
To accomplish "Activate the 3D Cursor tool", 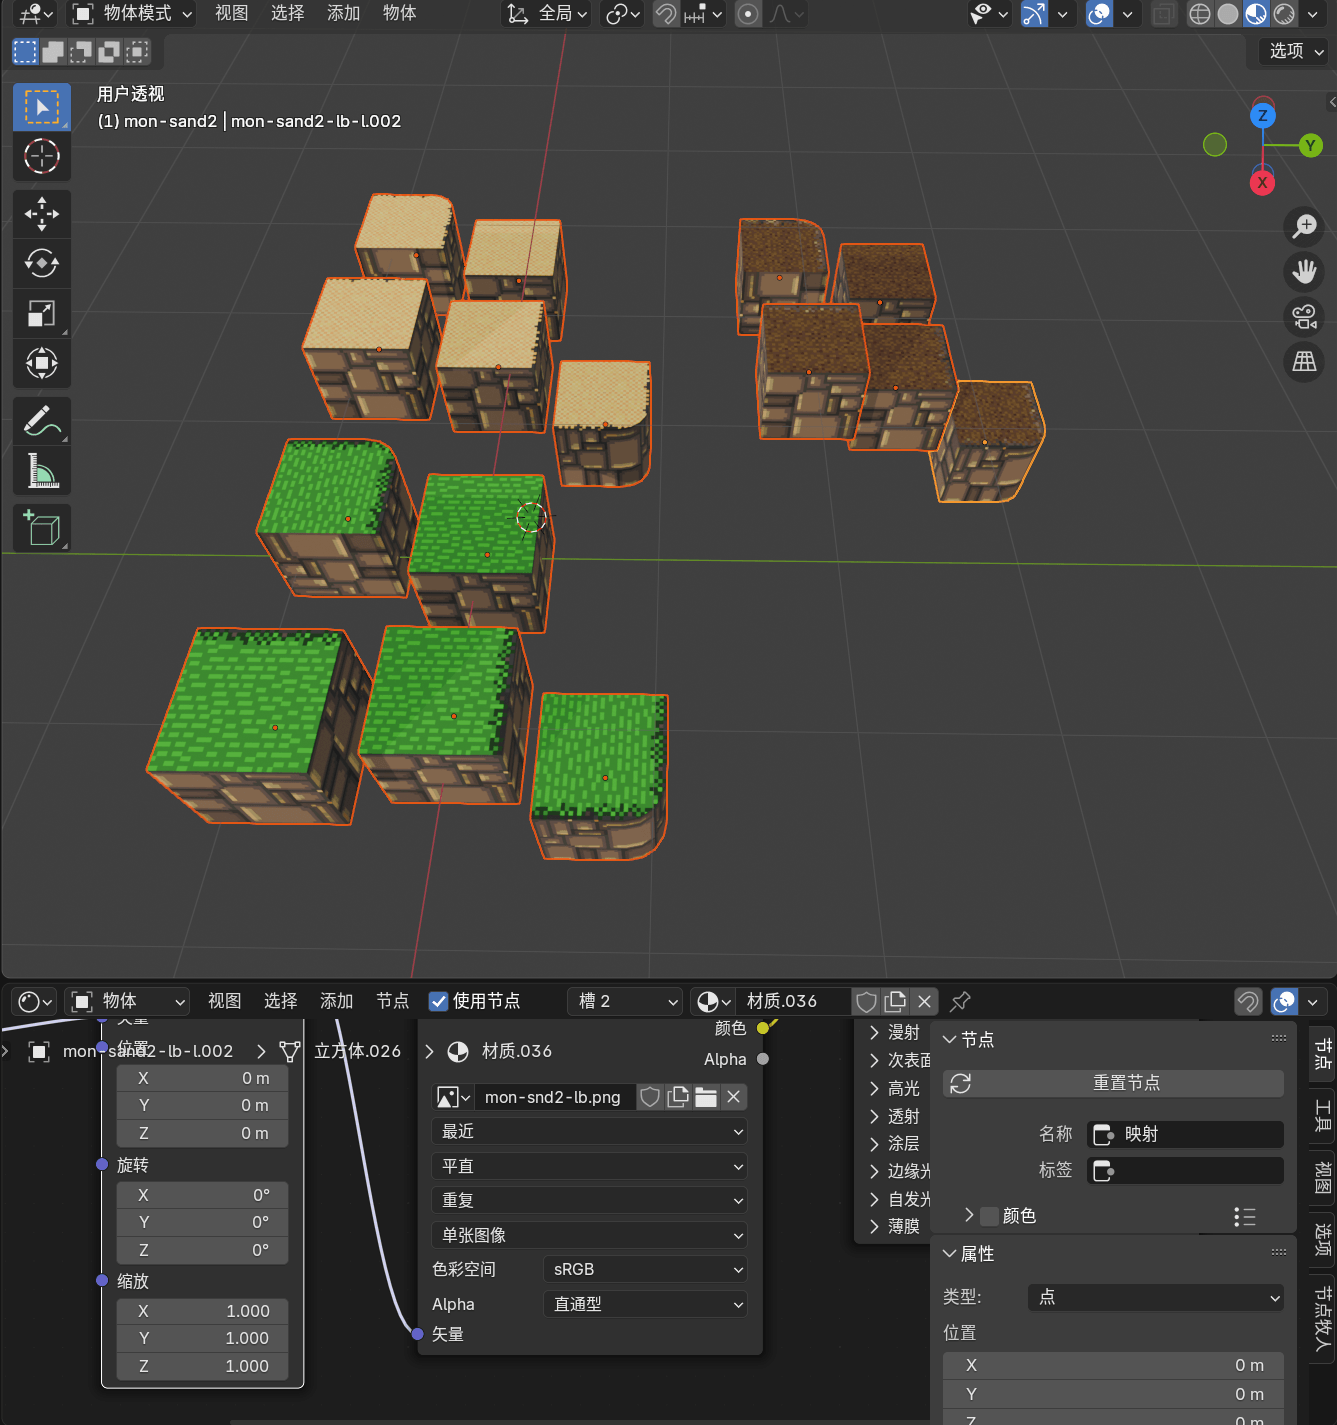I will click(x=42, y=156).
